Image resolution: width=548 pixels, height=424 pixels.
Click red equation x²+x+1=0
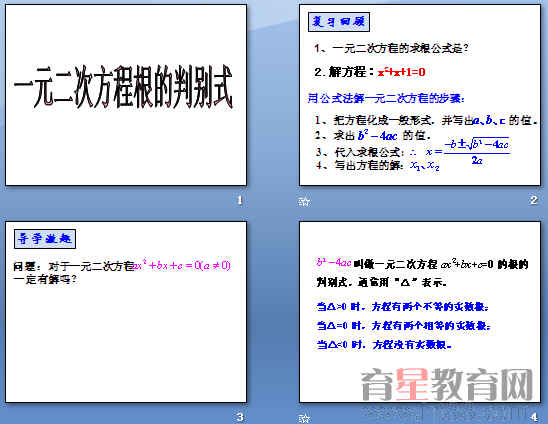point(401,72)
